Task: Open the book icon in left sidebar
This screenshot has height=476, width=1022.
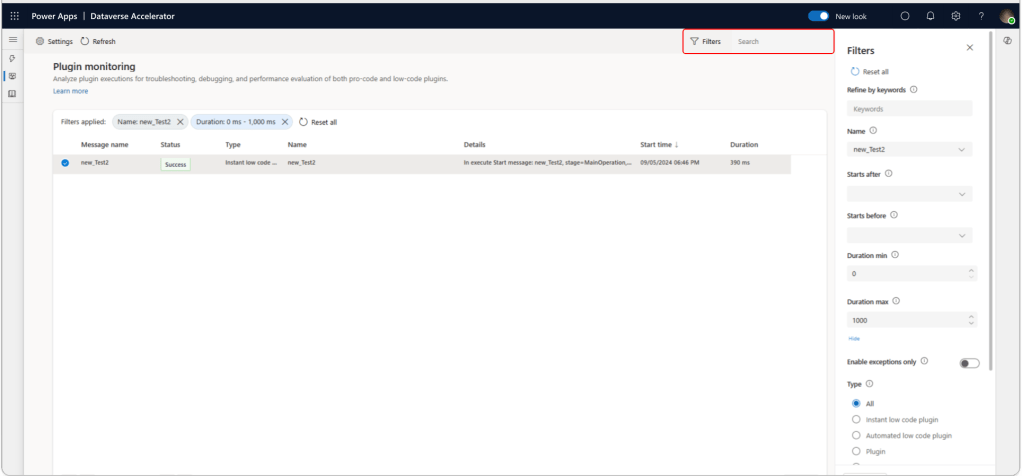Action: [x=12, y=94]
